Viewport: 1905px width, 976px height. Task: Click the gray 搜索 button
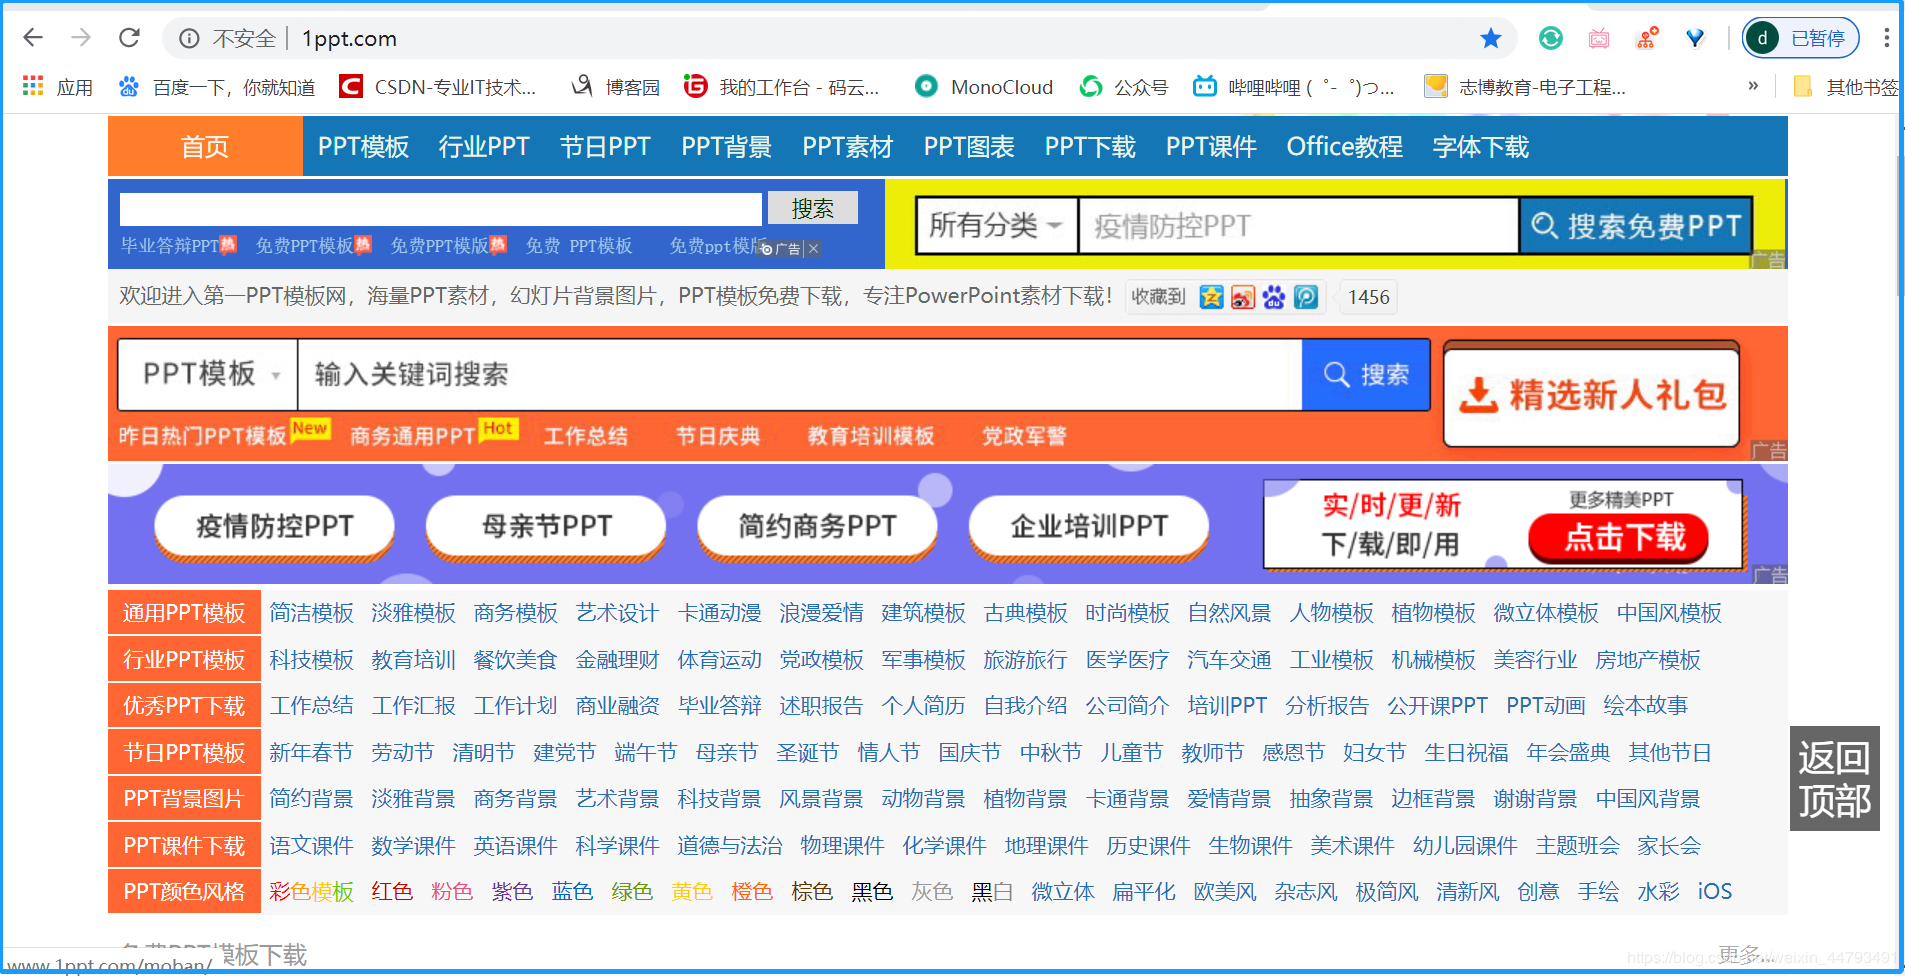(x=813, y=208)
